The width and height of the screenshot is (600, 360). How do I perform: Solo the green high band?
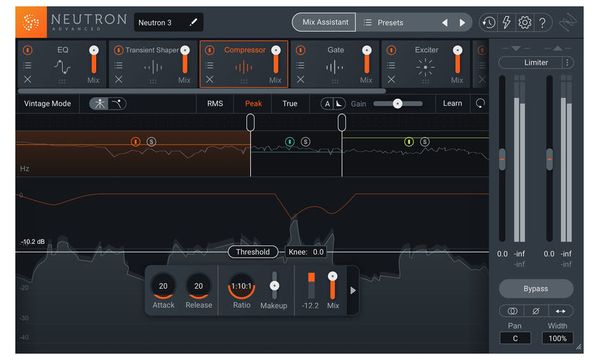pos(425,142)
